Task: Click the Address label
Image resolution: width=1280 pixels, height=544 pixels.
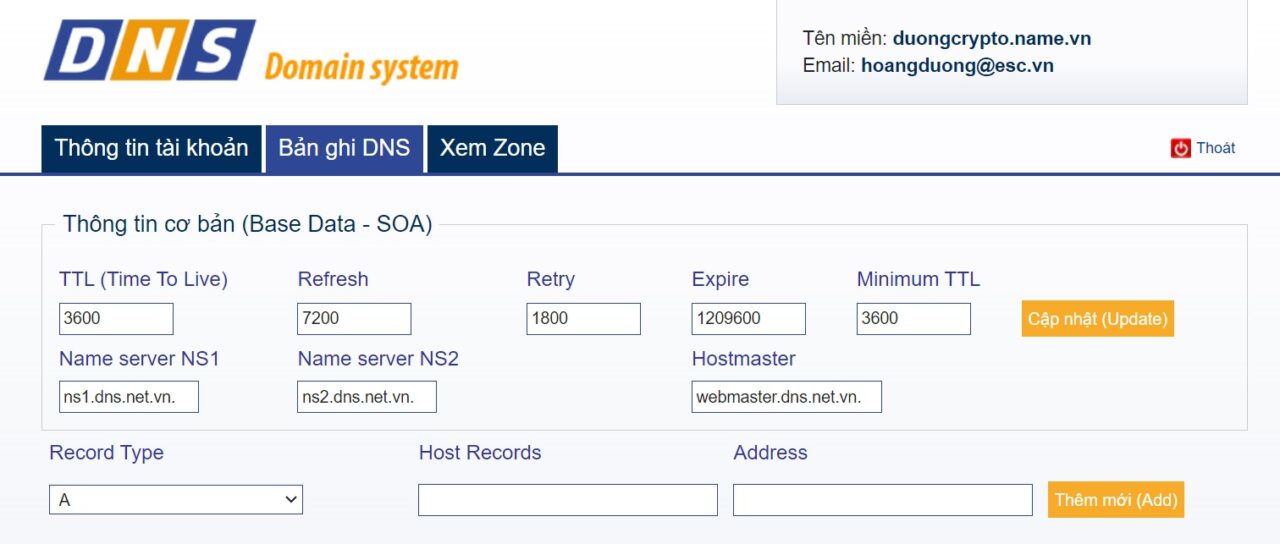Action: (x=770, y=453)
